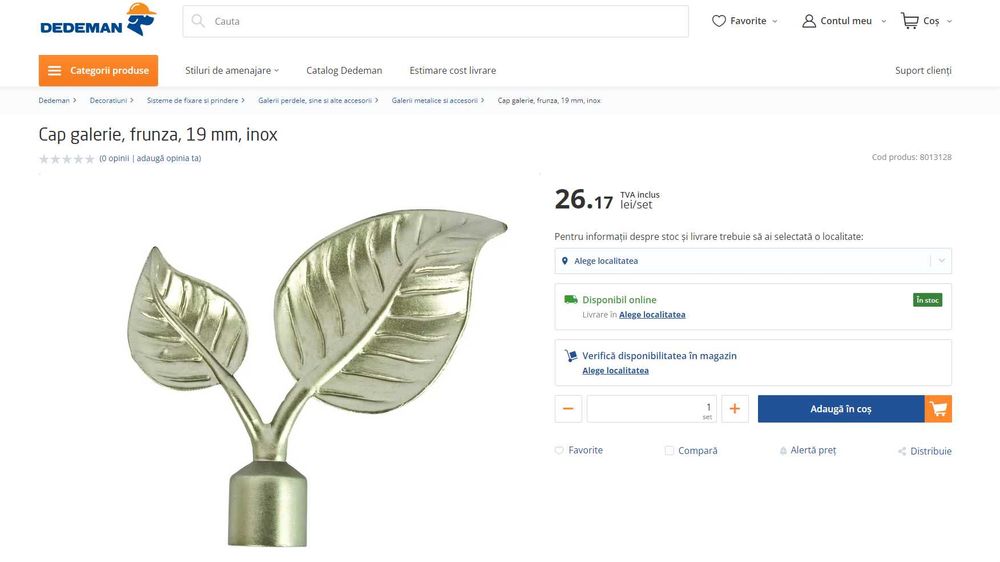Click the Alertă preț bell icon
This screenshot has height=562, width=1000.
(x=783, y=451)
